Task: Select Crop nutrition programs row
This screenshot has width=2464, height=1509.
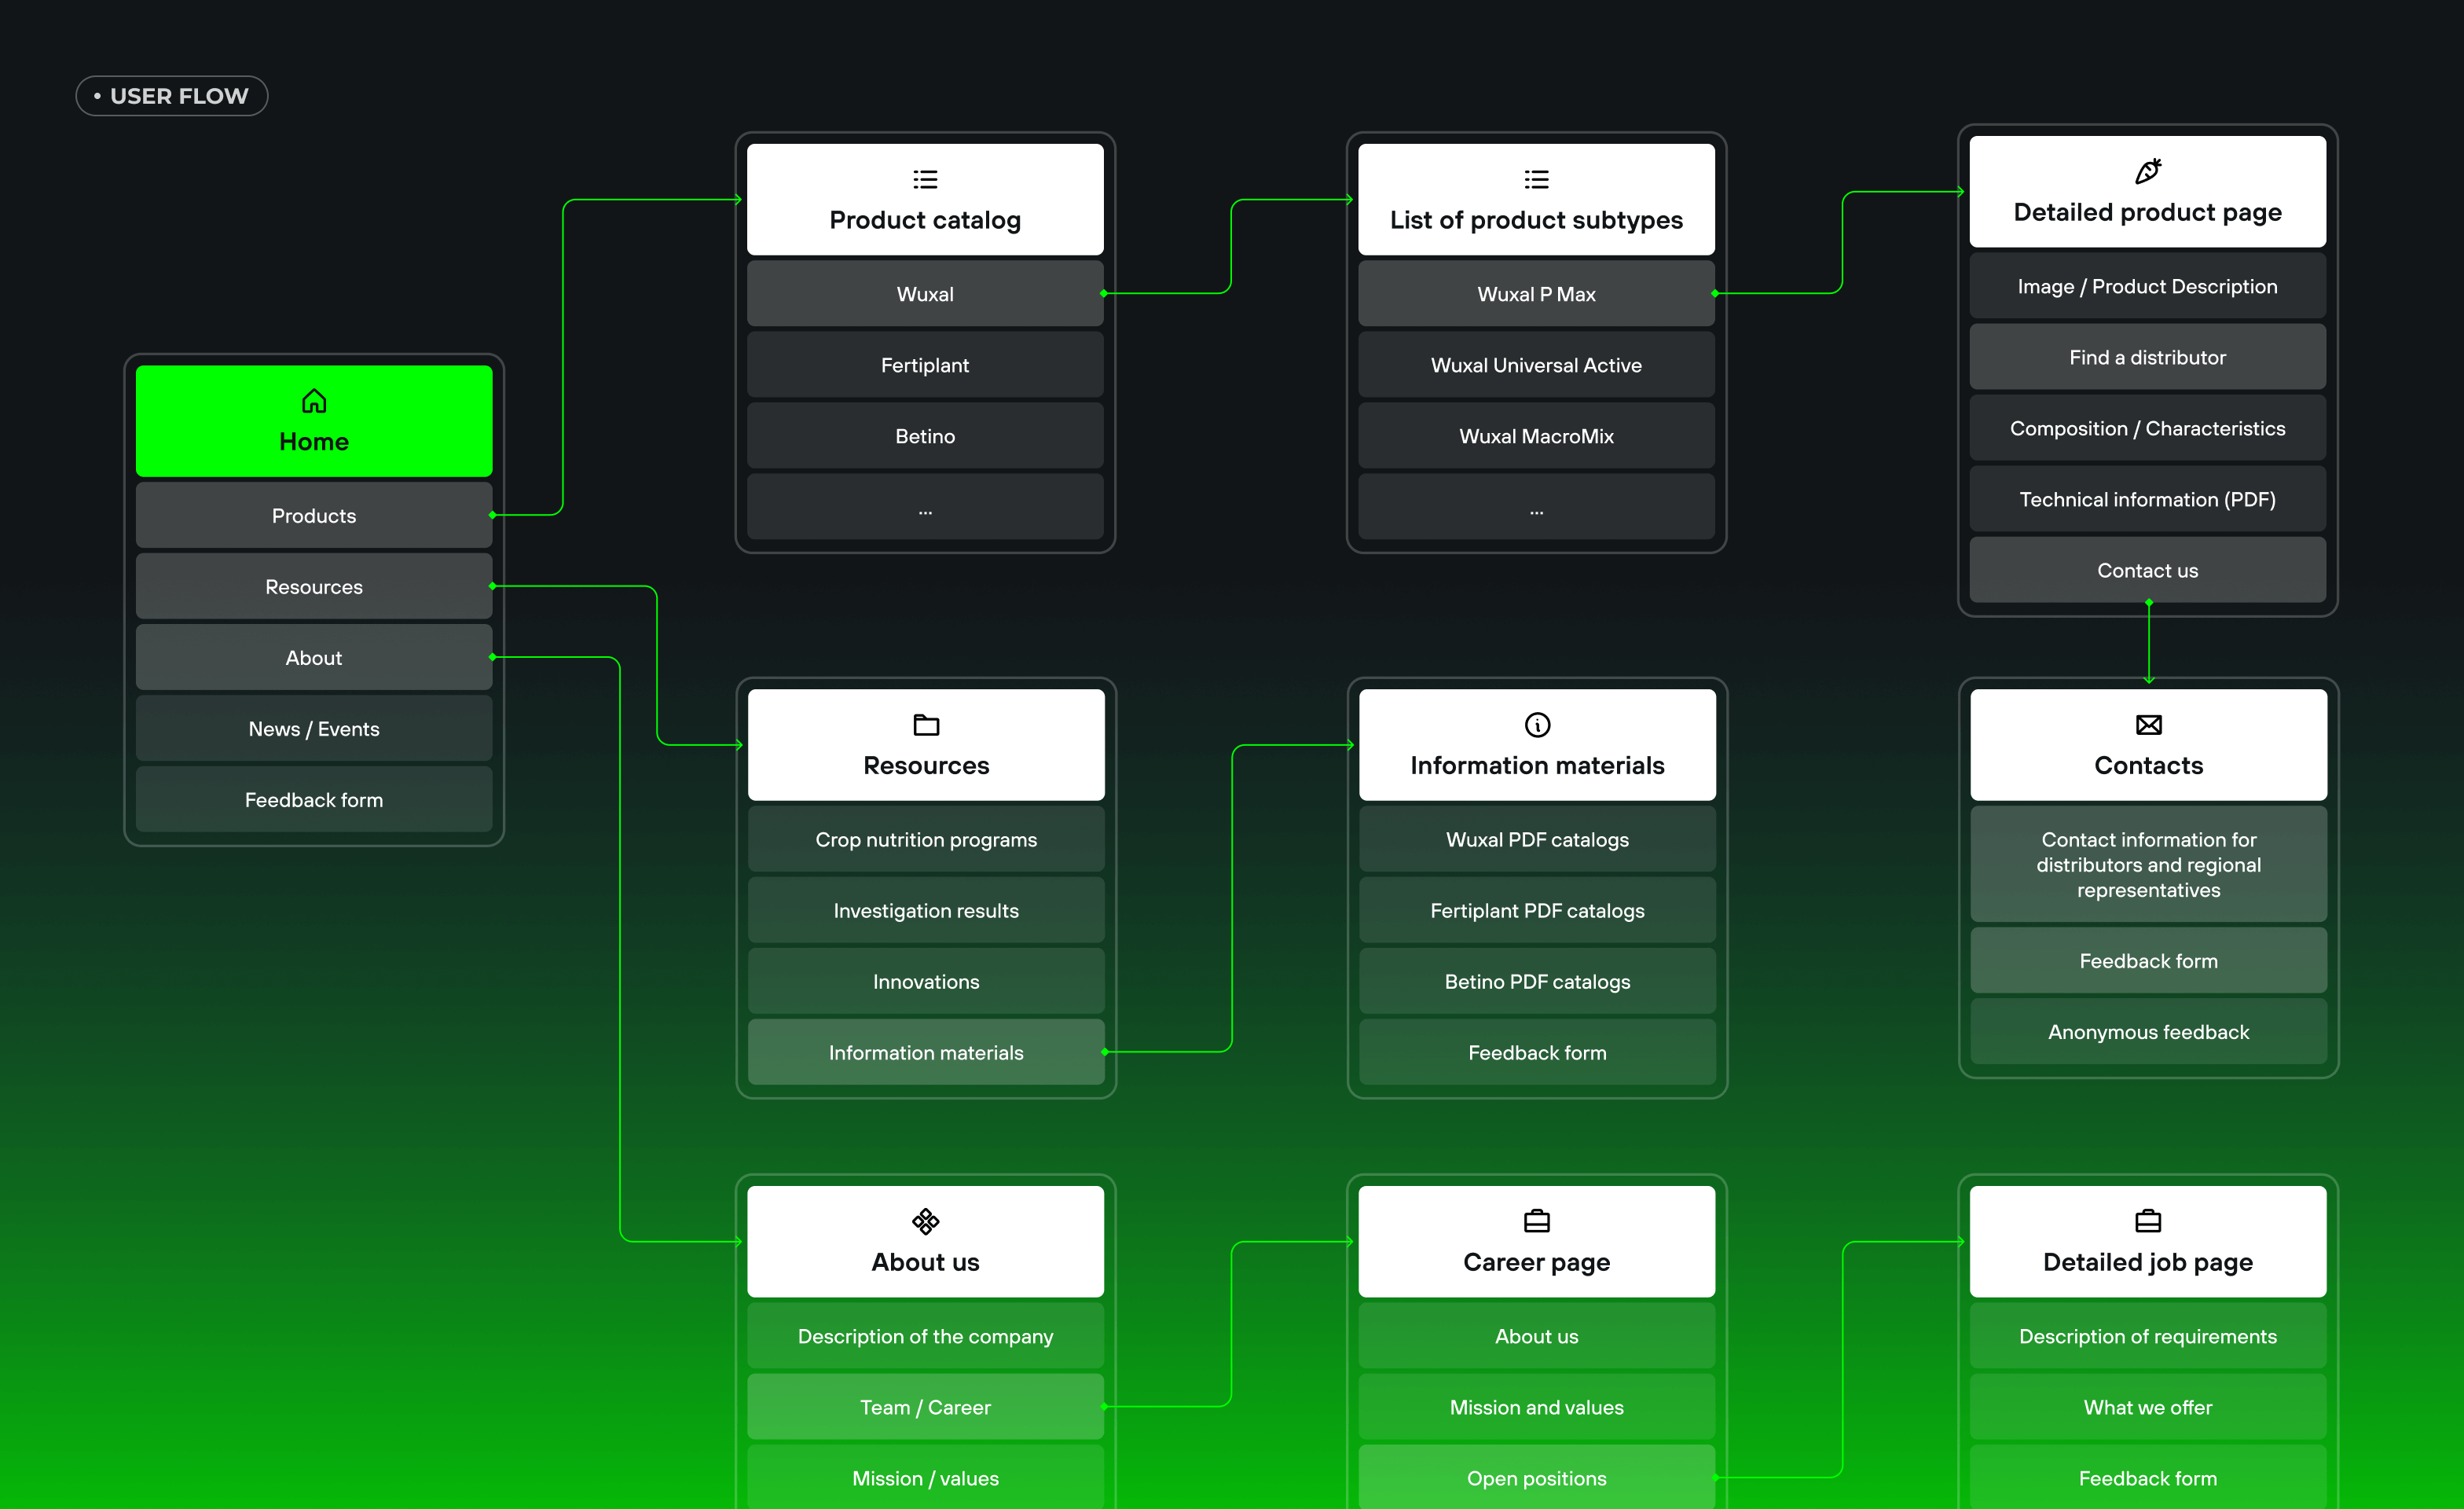Action: pyautogui.click(x=926, y=838)
